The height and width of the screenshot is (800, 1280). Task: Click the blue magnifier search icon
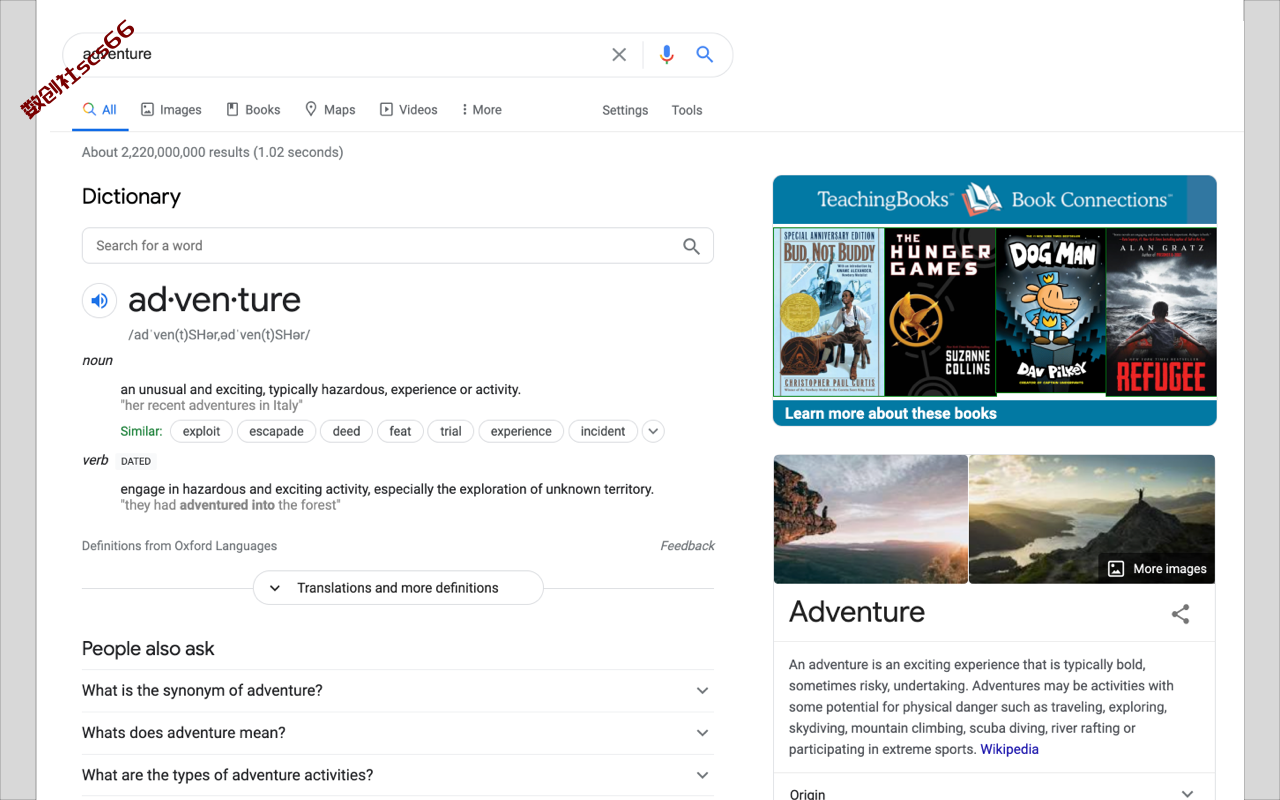point(705,54)
